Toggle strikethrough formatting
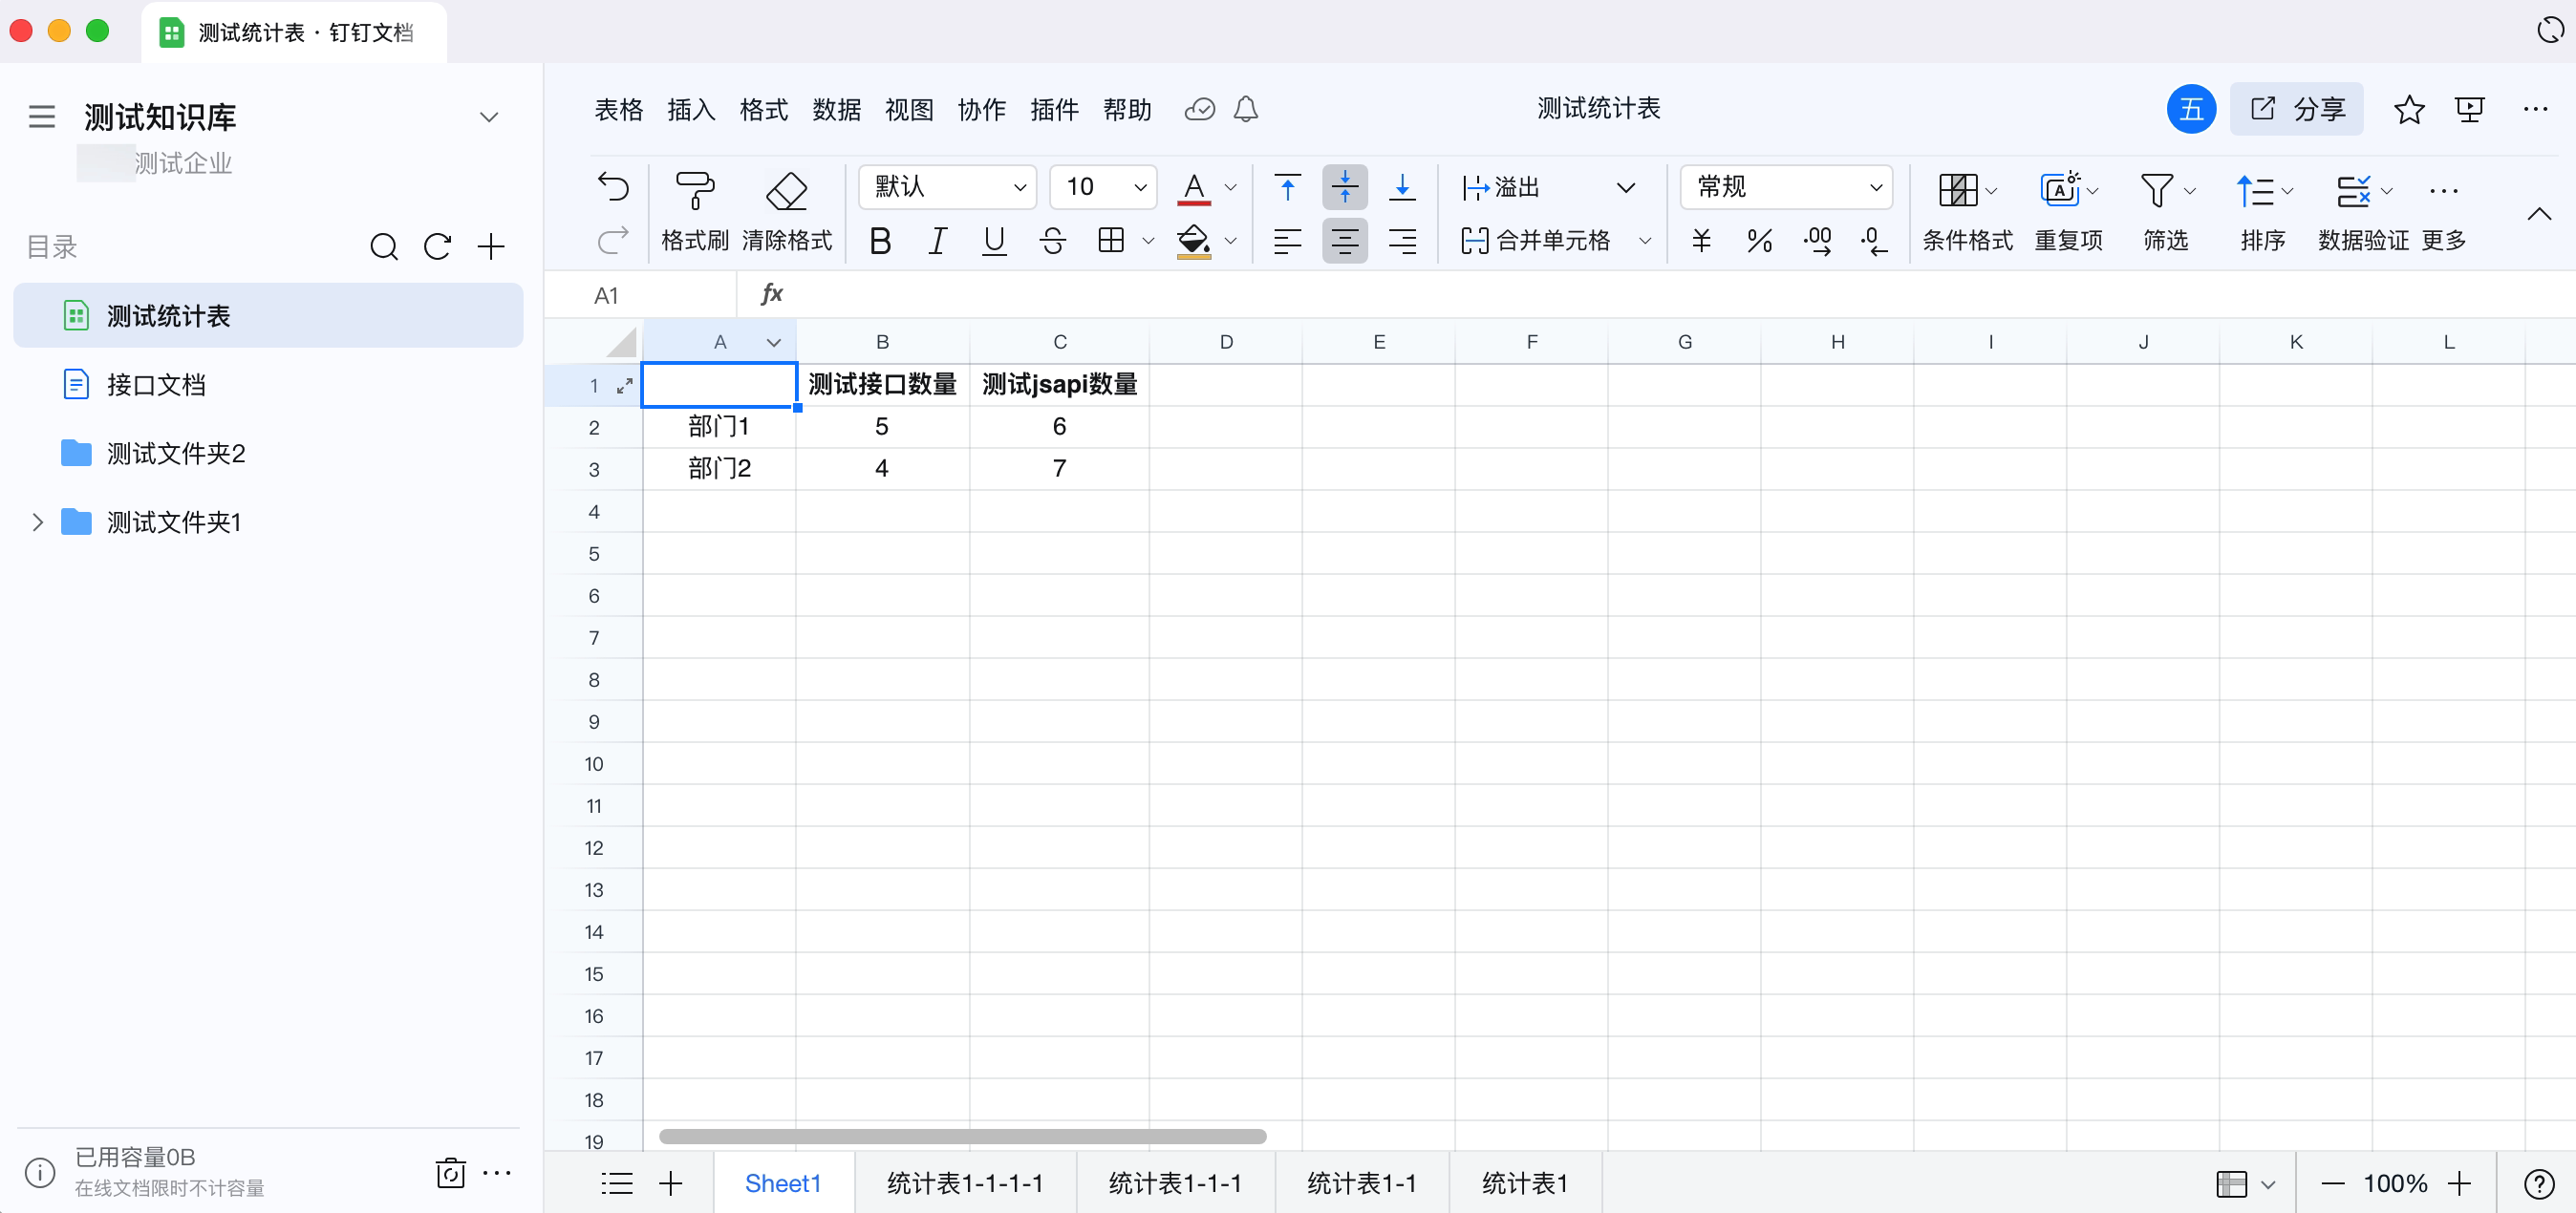Viewport: 2576px width, 1213px height. tap(1052, 241)
